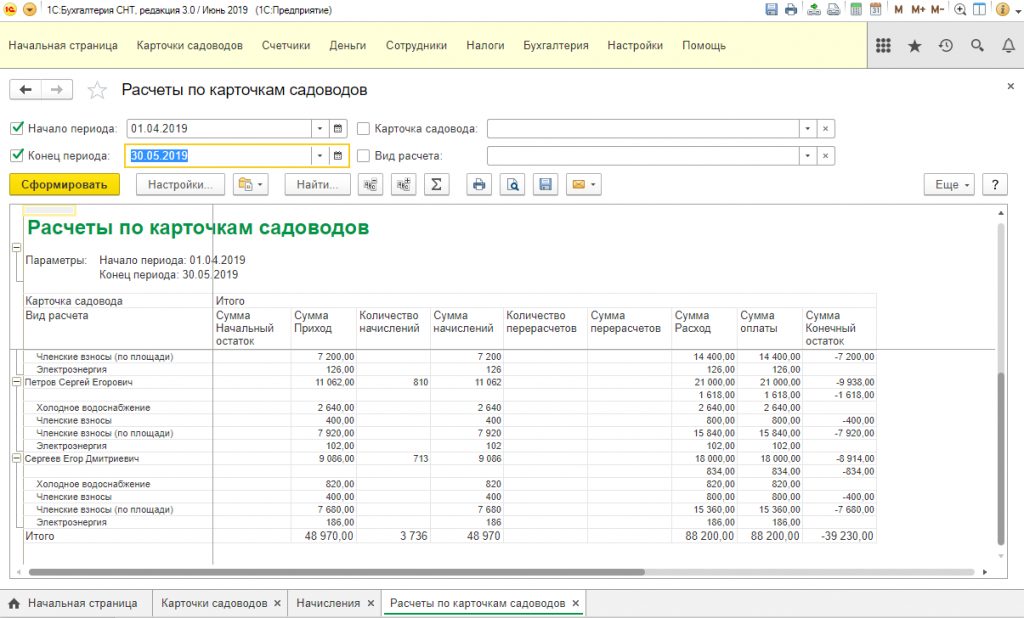1024x618 pixels.
Task: Open the Настройки menu in top bar
Action: click(635, 46)
